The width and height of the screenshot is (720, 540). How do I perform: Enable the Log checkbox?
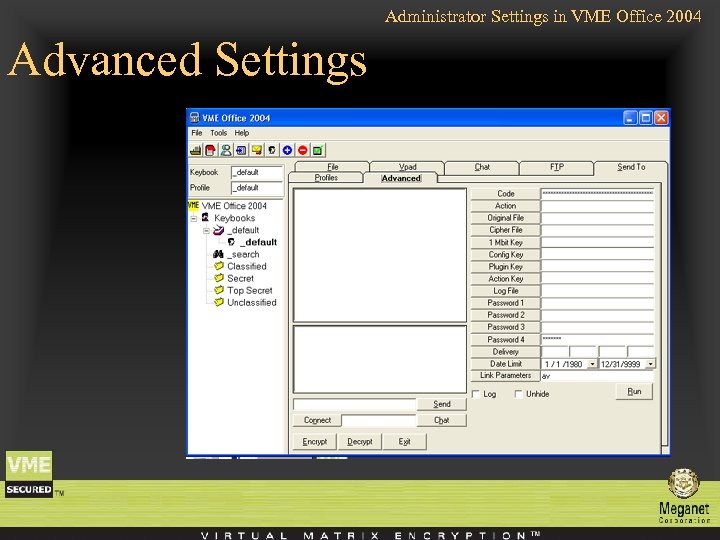[x=476, y=394]
